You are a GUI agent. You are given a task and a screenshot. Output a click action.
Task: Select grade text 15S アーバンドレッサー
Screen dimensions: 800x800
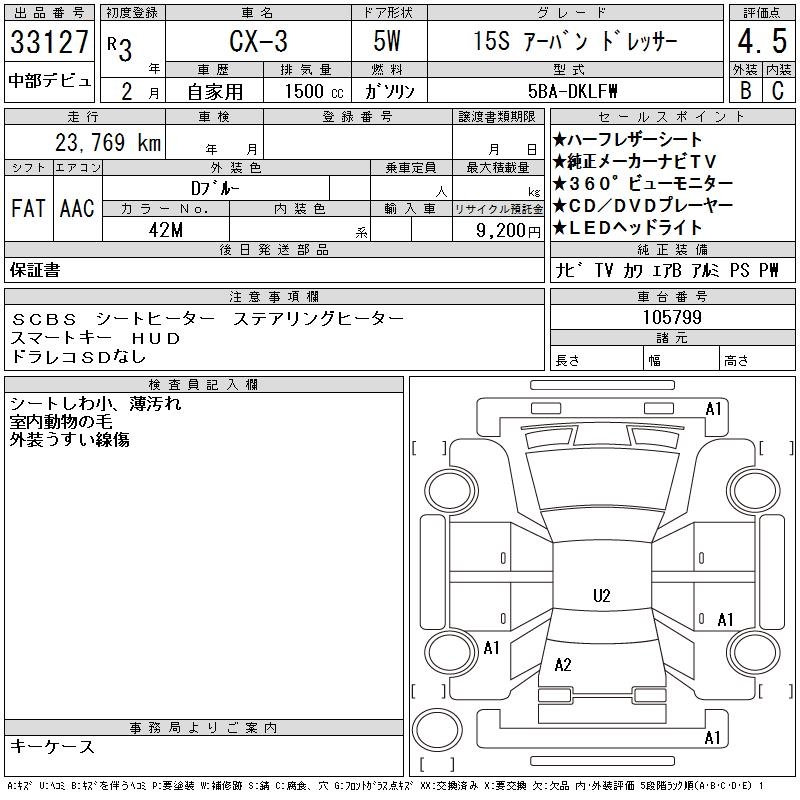(x=575, y=41)
